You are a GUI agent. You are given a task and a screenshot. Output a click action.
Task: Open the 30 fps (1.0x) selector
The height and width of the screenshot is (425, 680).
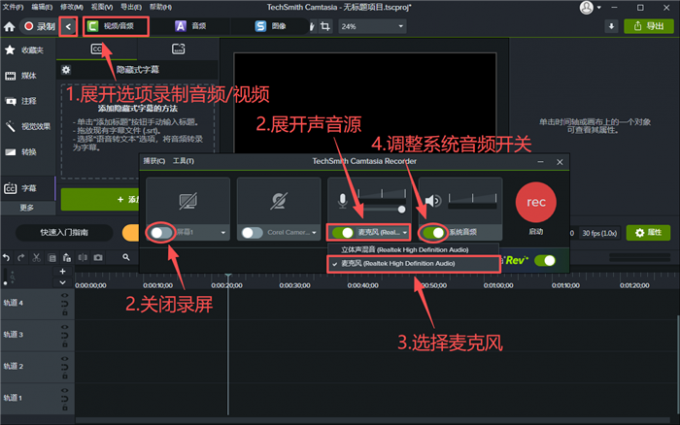[599, 233]
